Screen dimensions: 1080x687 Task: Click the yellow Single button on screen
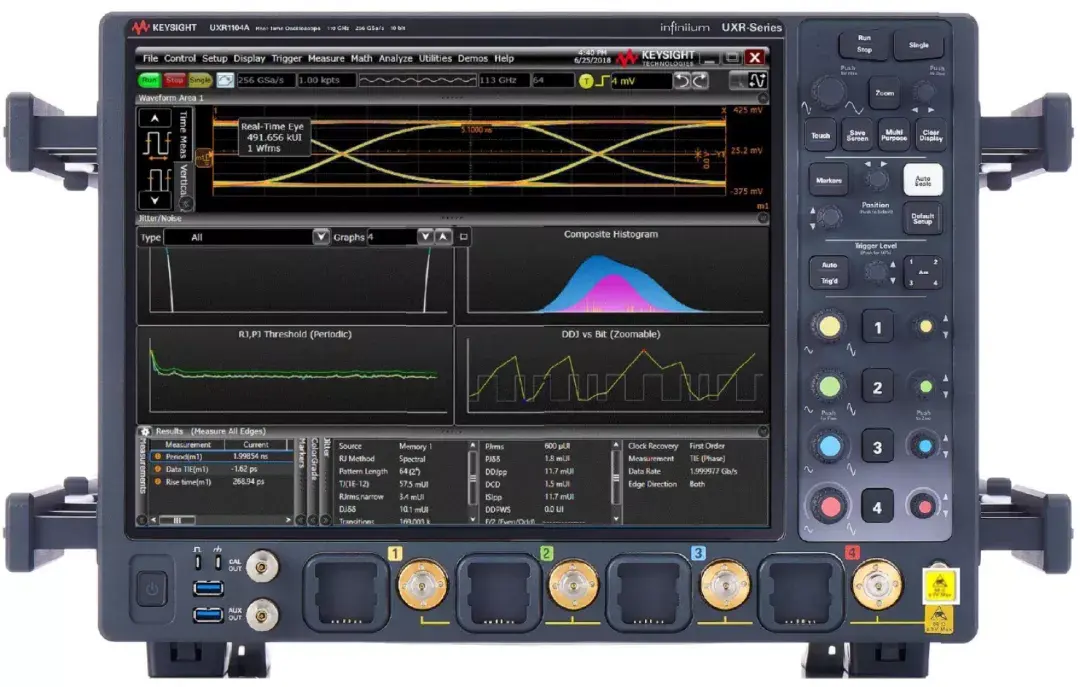click(200, 81)
